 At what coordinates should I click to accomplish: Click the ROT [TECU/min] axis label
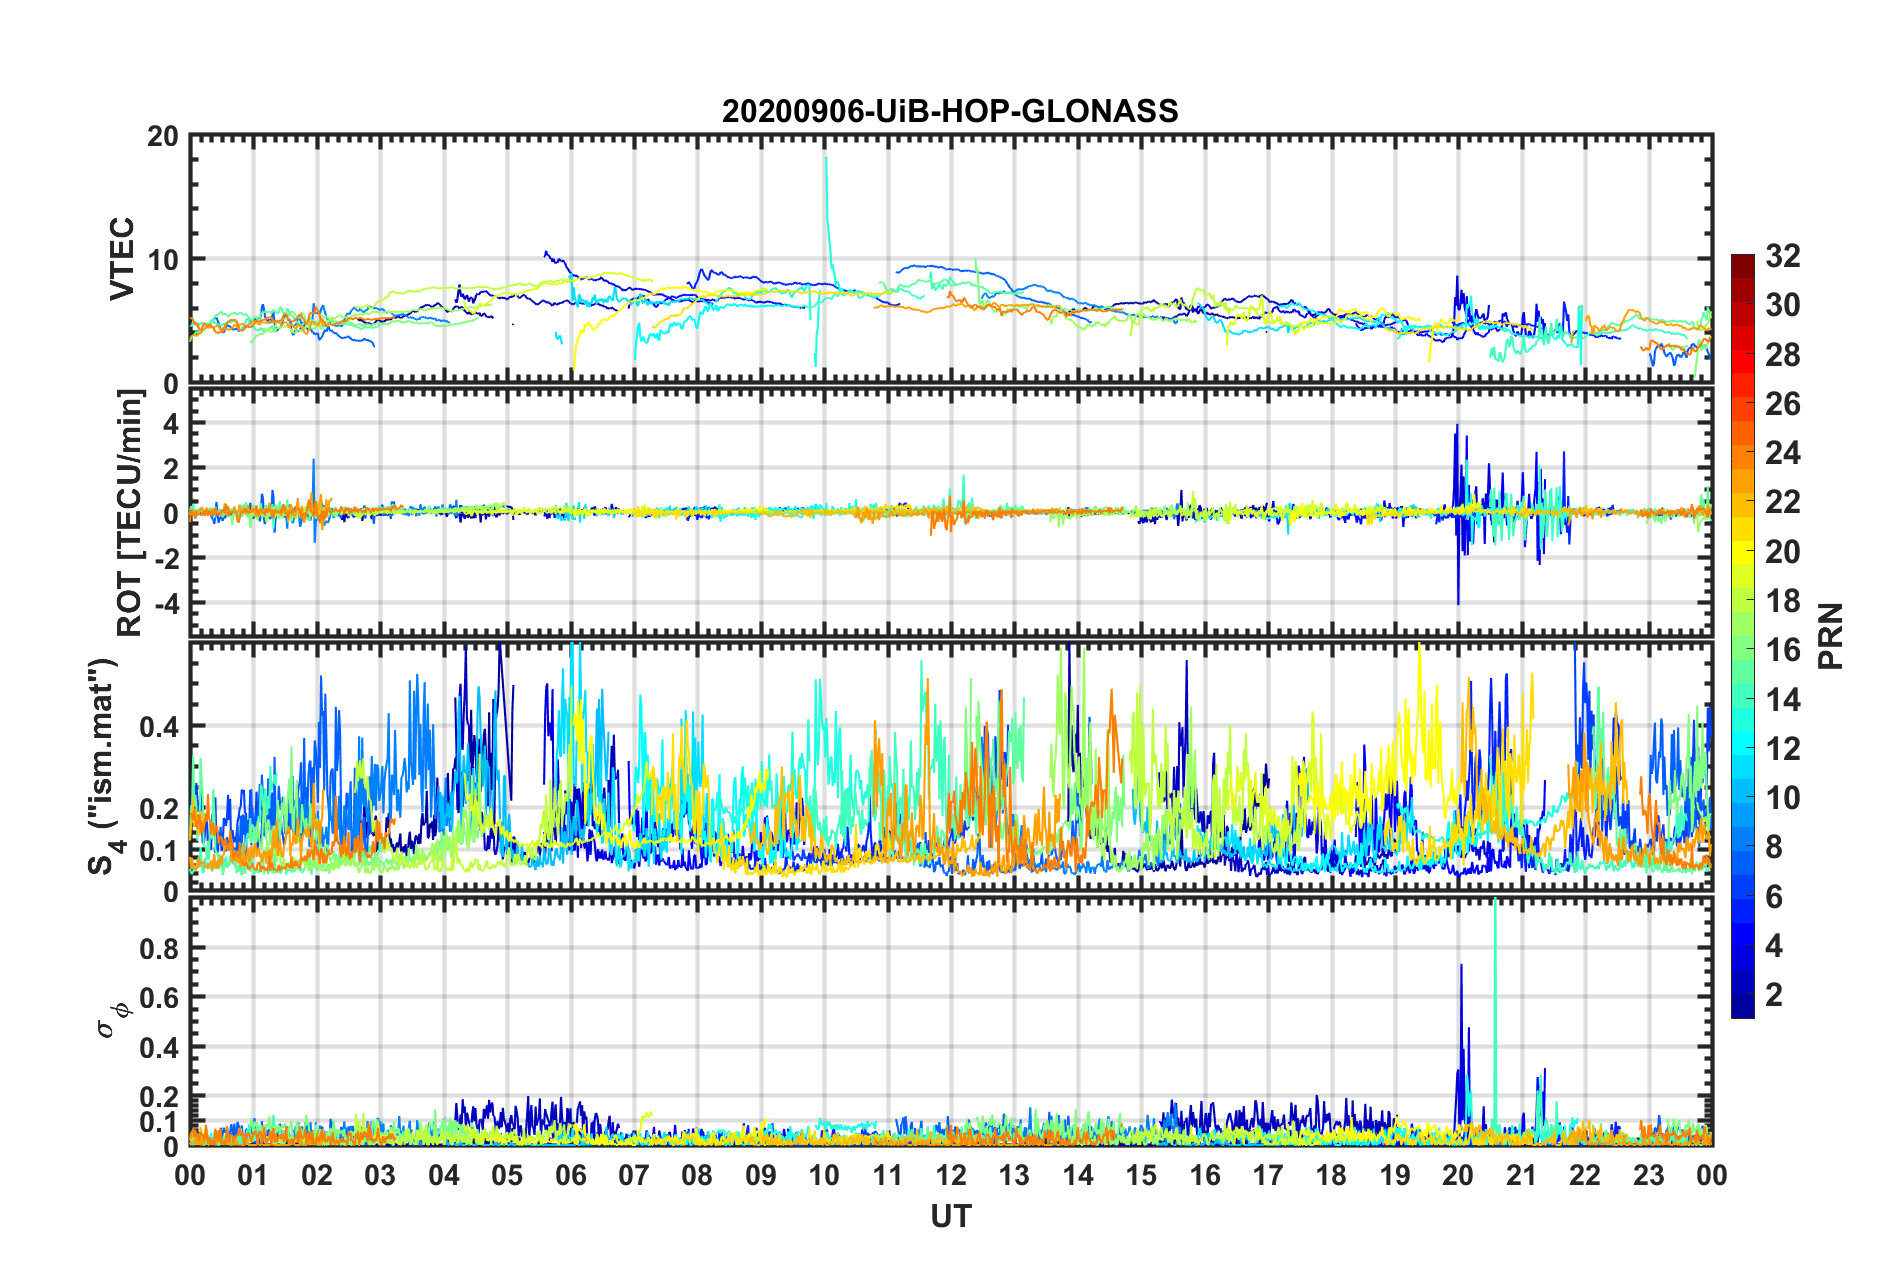coord(130,513)
